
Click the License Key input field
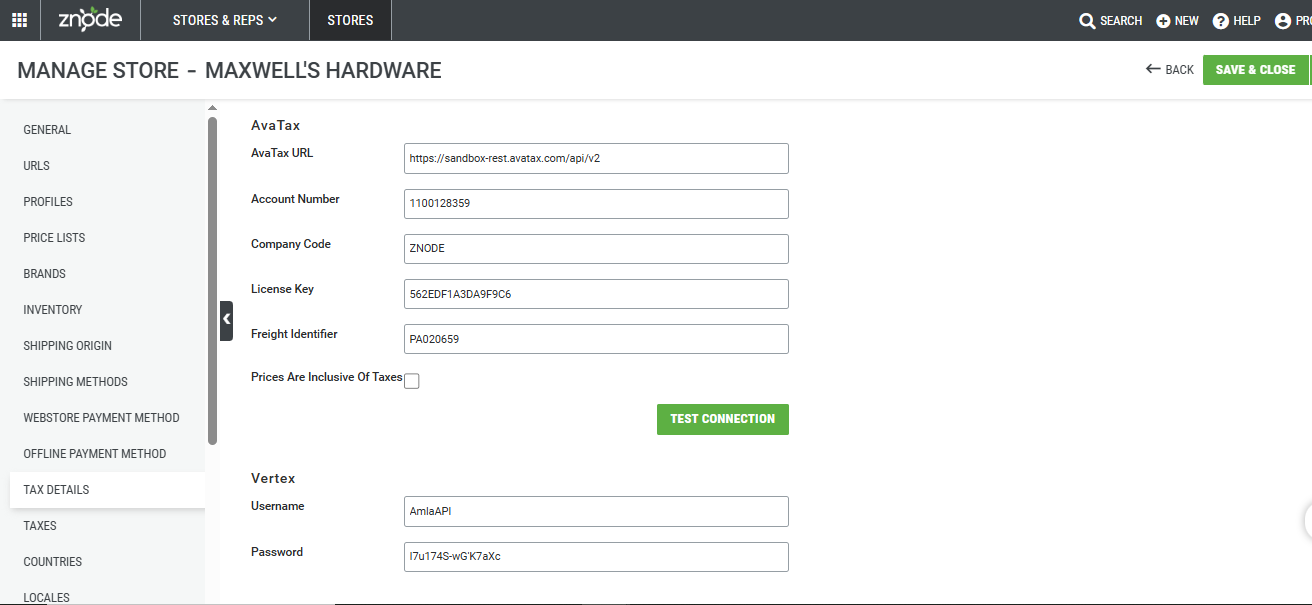coord(596,294)
